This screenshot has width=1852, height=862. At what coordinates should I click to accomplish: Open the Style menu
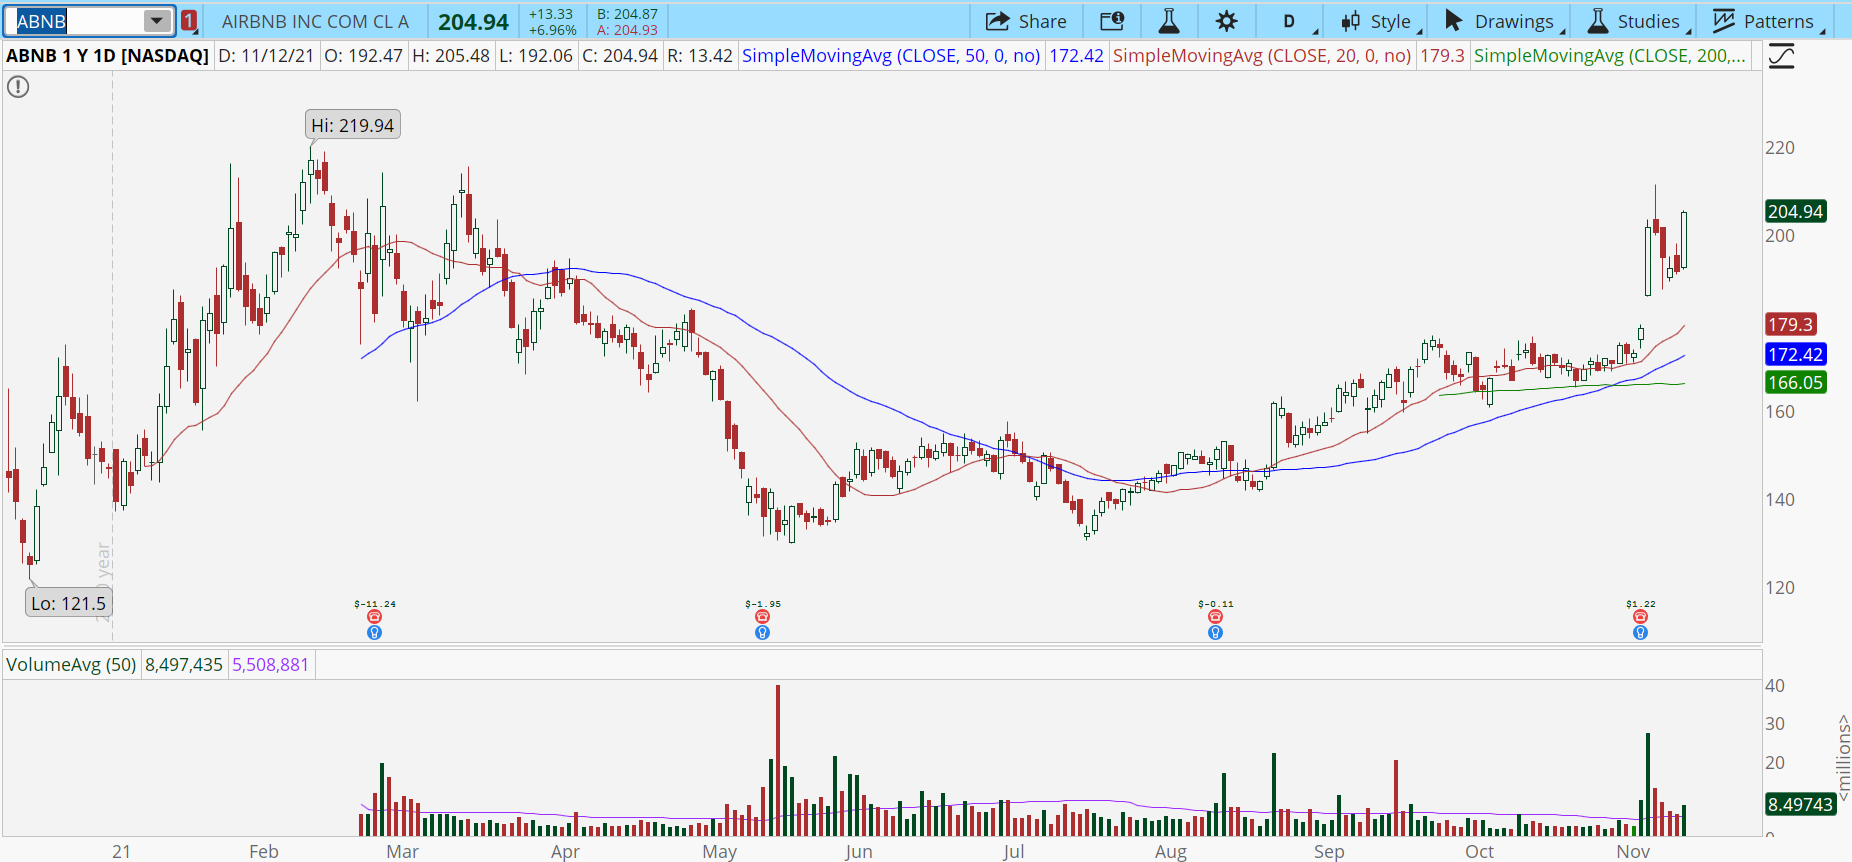[x=1378, y=21]
